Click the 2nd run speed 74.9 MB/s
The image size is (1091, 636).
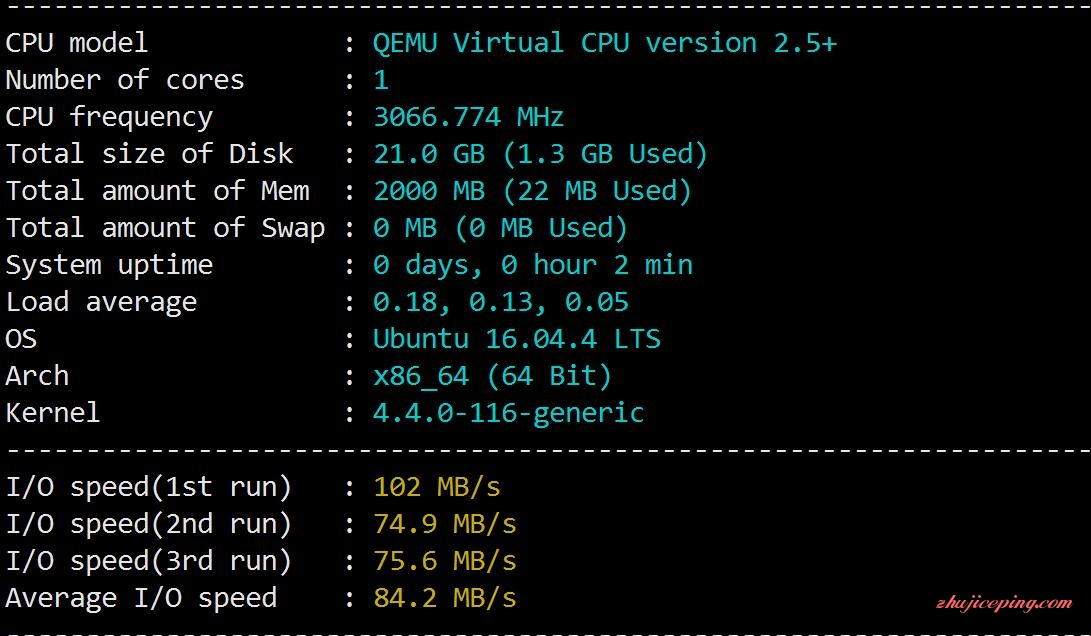point(445,524)
